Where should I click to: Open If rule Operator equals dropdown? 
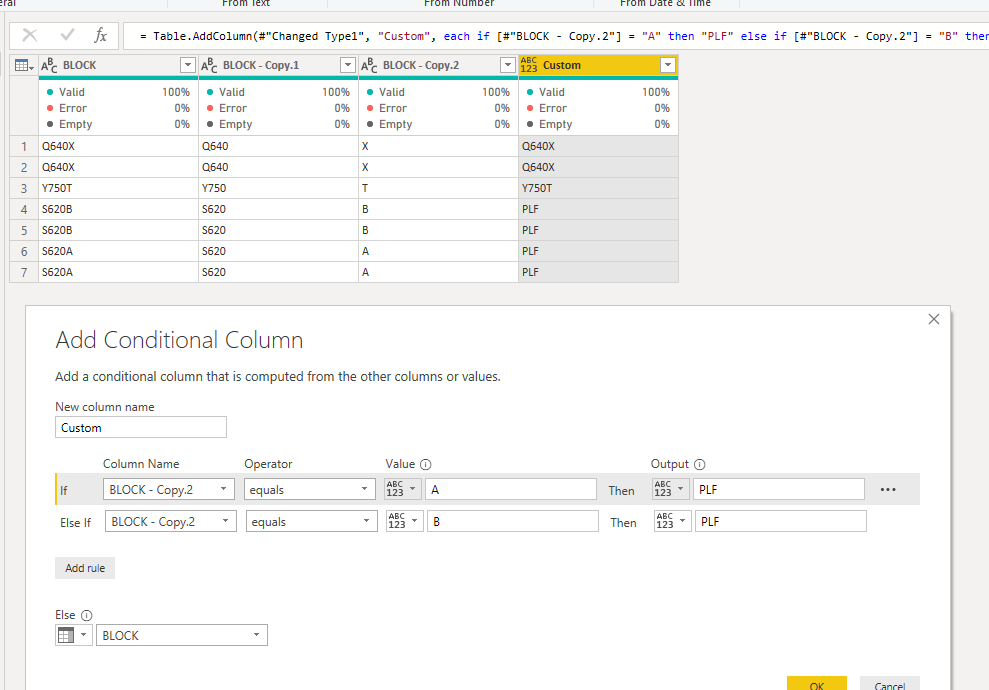pyautogui.click(x=310, y=489)
